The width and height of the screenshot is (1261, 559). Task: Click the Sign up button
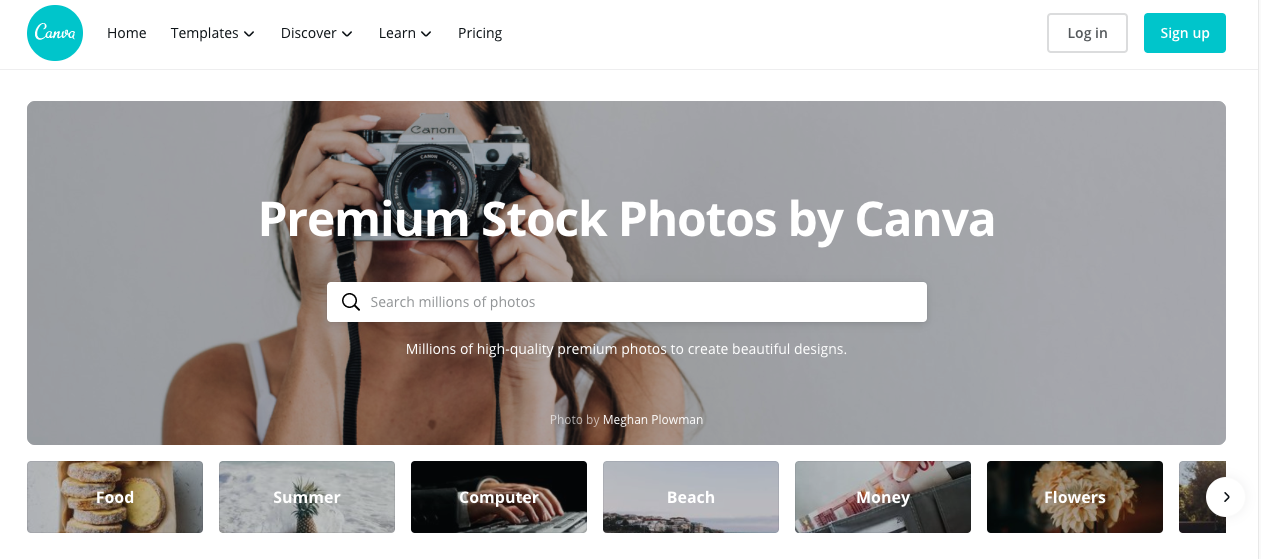click(x=1185, y=33)
